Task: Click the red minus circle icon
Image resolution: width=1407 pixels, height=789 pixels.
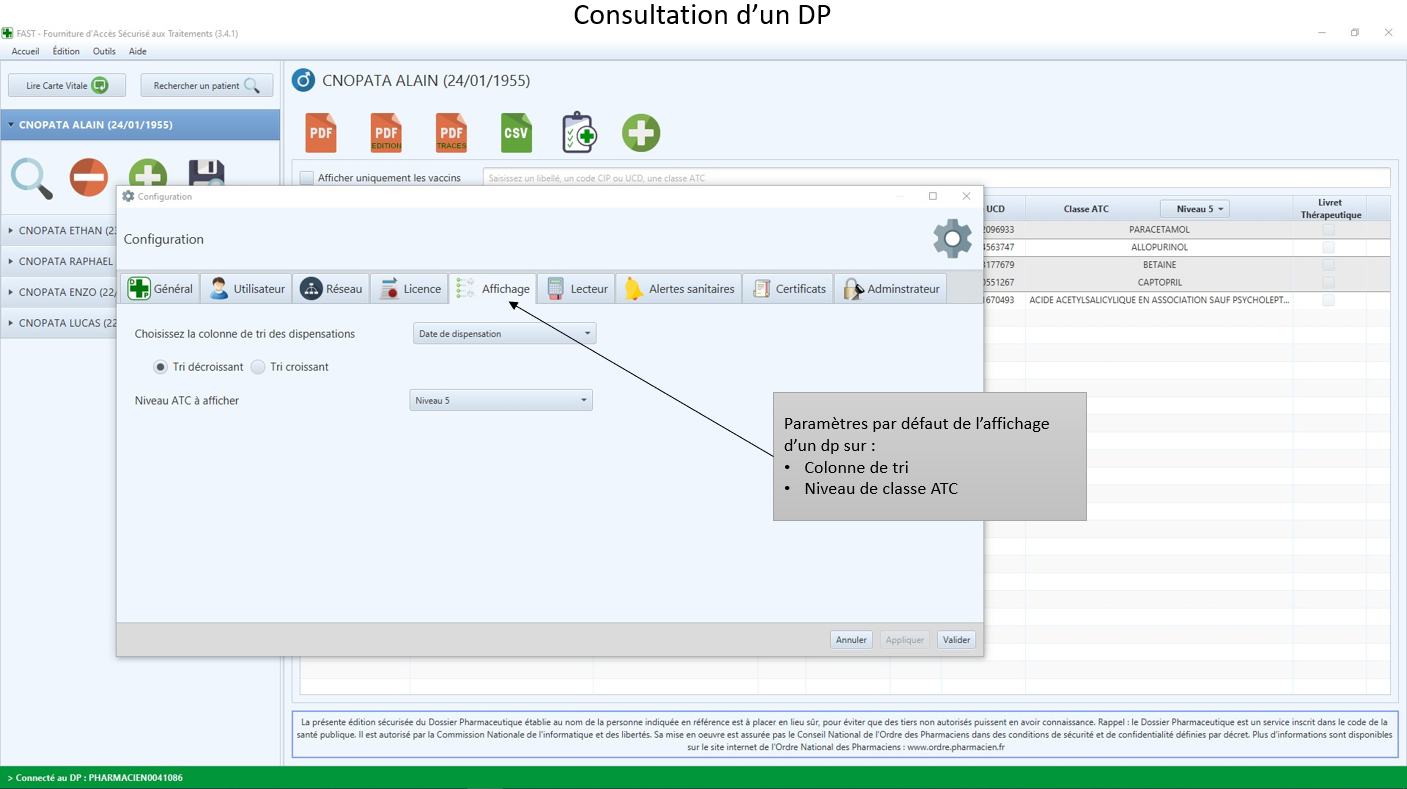Action: 89,177
